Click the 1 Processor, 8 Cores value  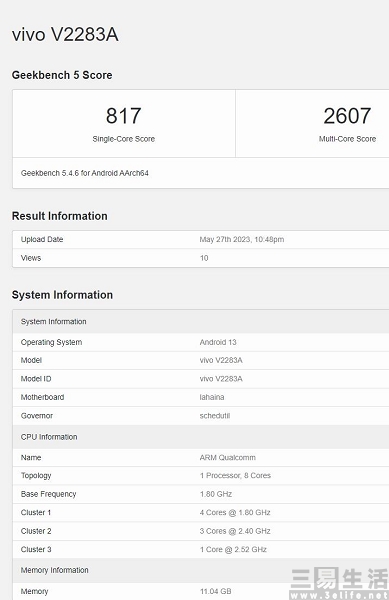[x=235, y=476]
